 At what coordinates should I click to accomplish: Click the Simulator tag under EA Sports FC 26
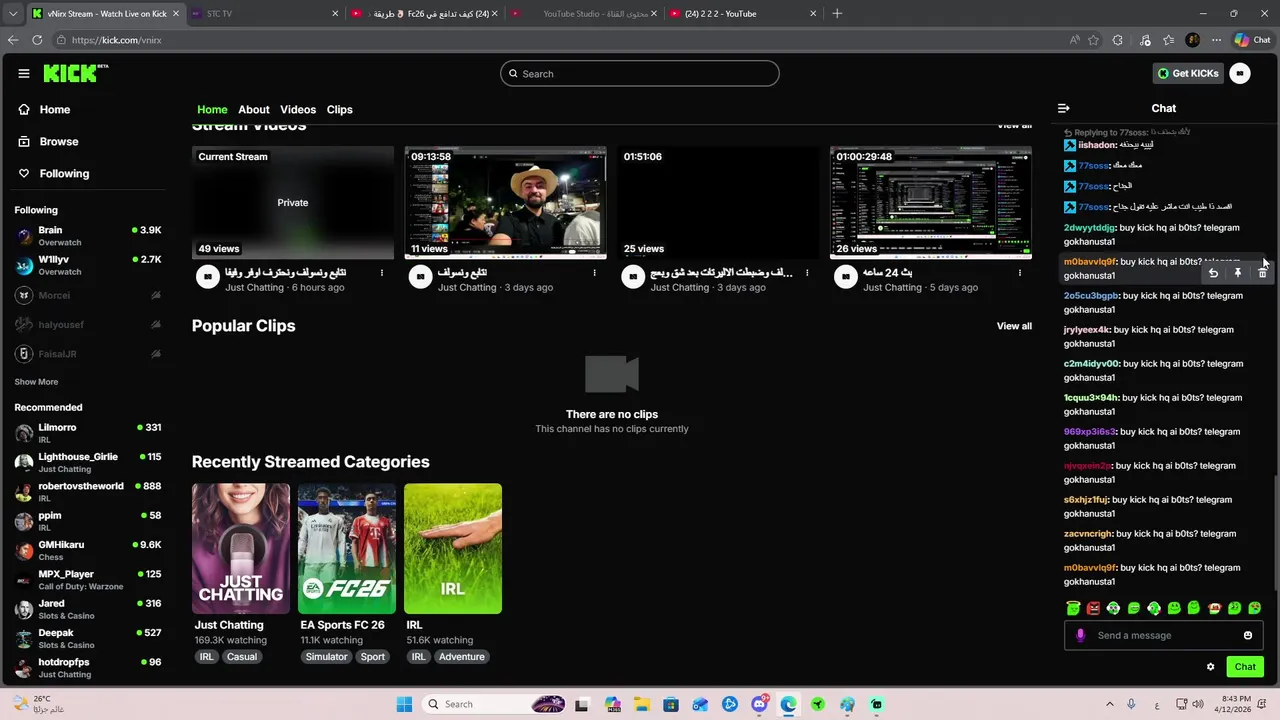pyautogui.click(x=327, y=657)
